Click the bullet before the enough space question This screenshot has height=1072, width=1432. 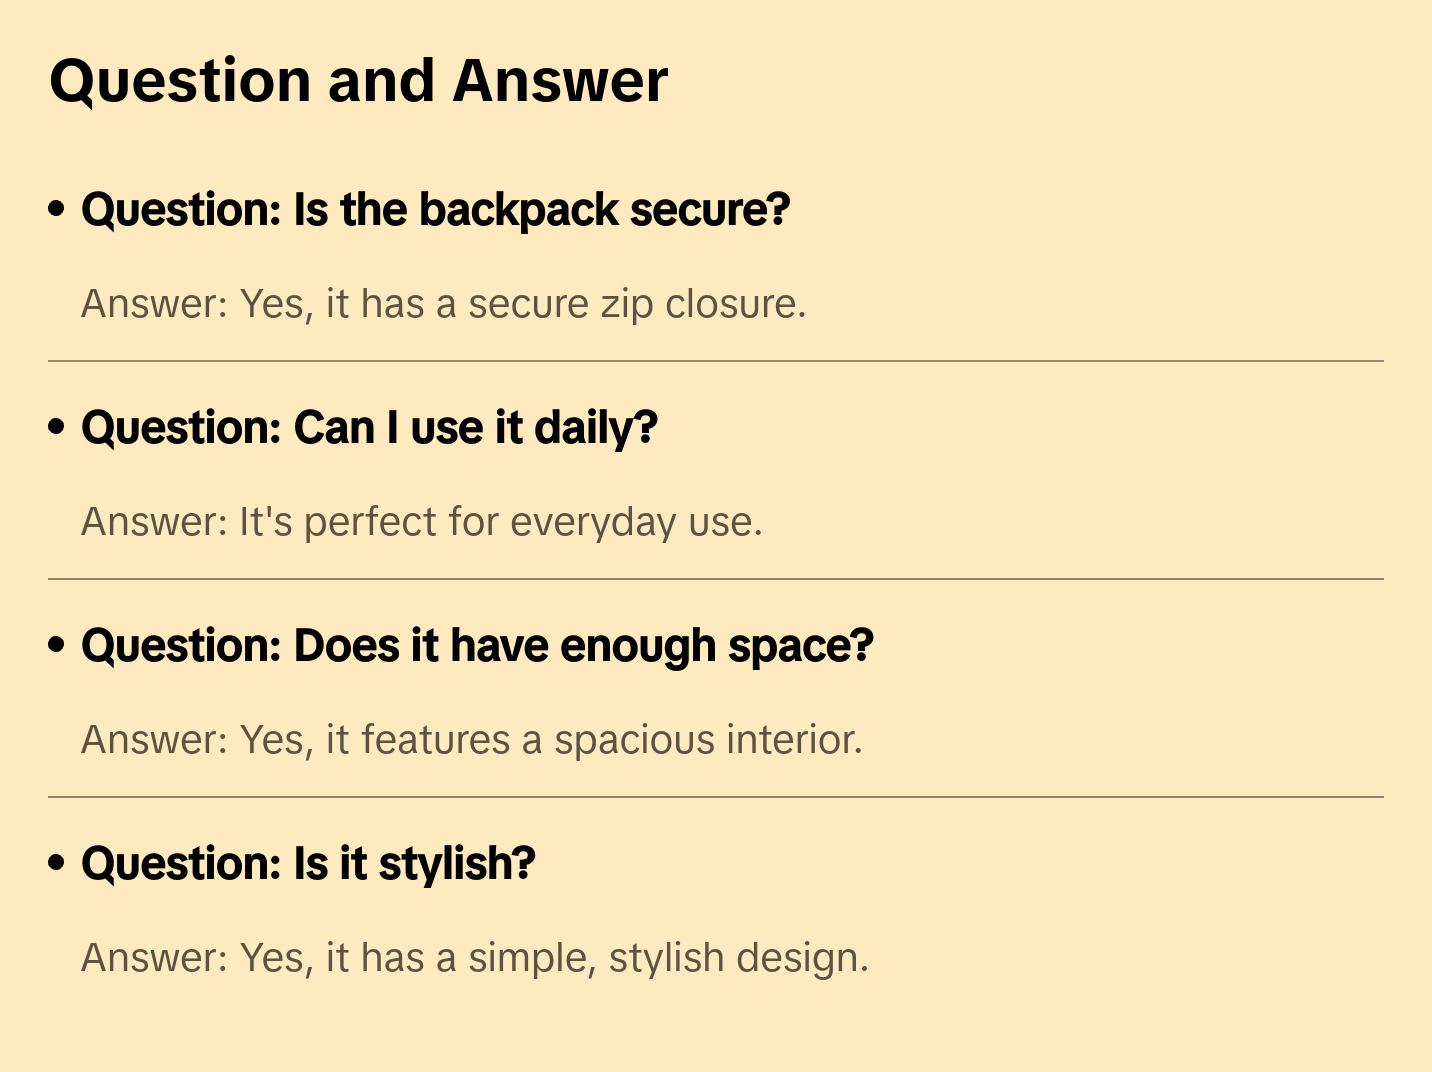click(x=57, y=645)
